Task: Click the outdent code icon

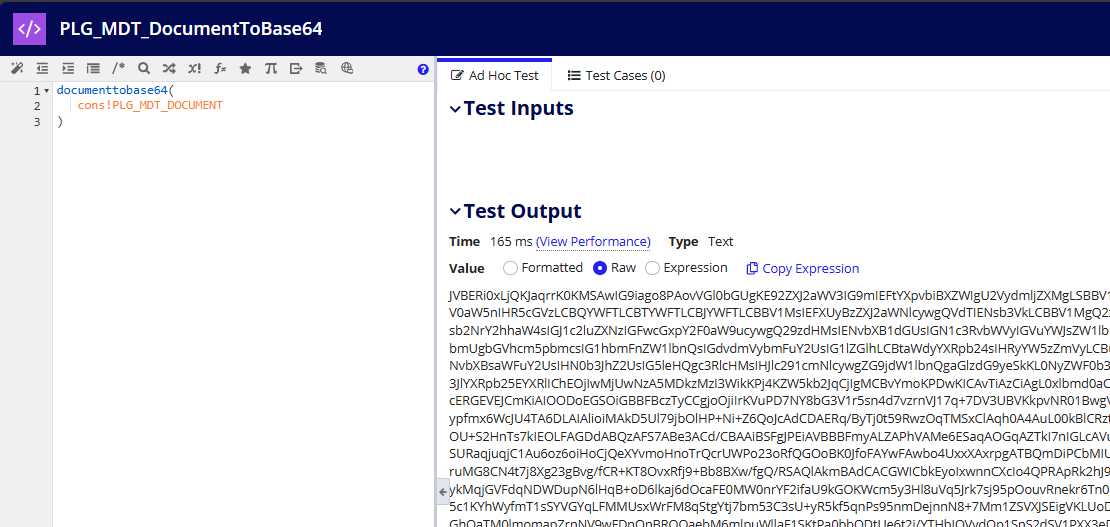Action: pos(42,69)
